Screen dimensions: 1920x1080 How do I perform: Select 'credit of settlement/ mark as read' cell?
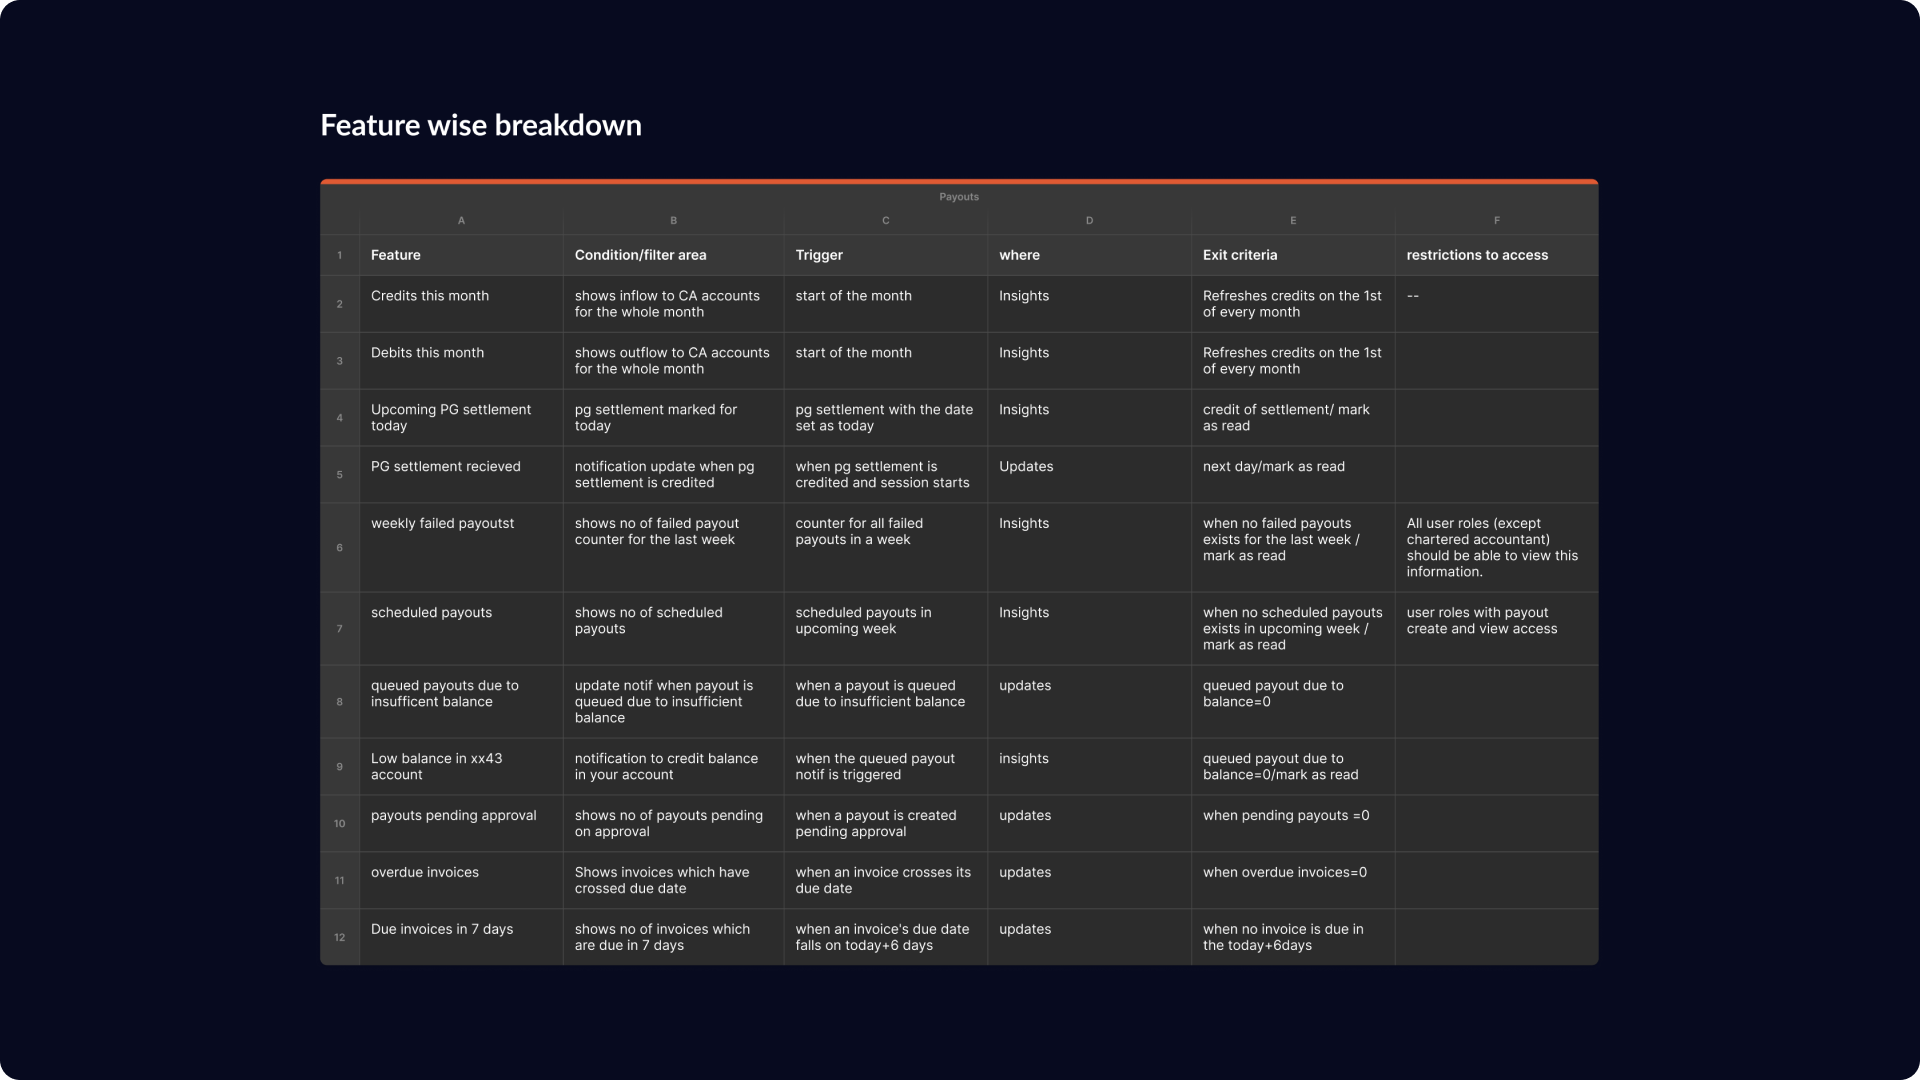1293,418
